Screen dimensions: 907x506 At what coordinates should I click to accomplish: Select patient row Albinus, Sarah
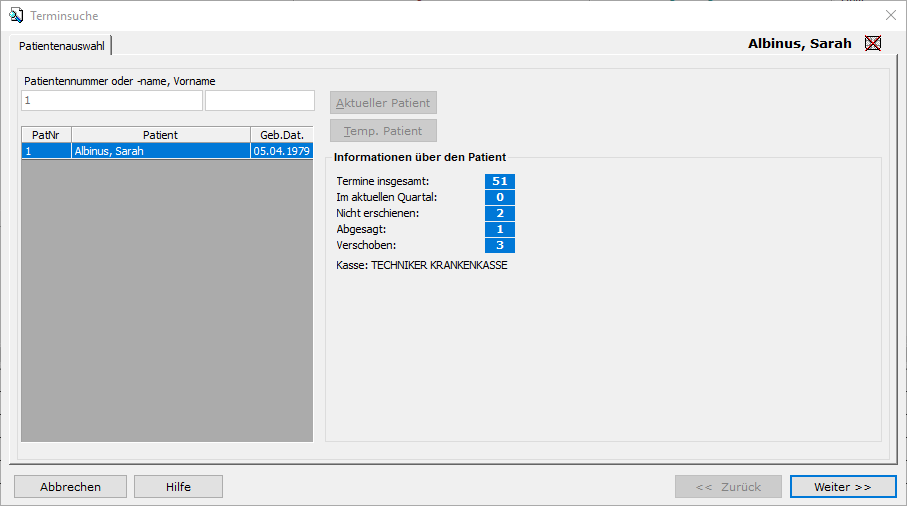pyautogui.click(x=167, y=151)
